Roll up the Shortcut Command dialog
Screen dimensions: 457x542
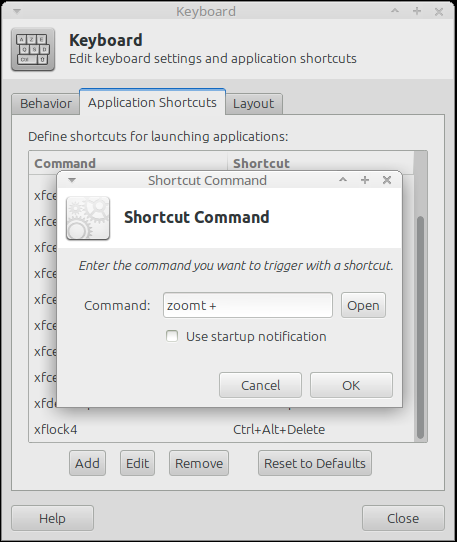pyautogui.click(x=343, y=180)
